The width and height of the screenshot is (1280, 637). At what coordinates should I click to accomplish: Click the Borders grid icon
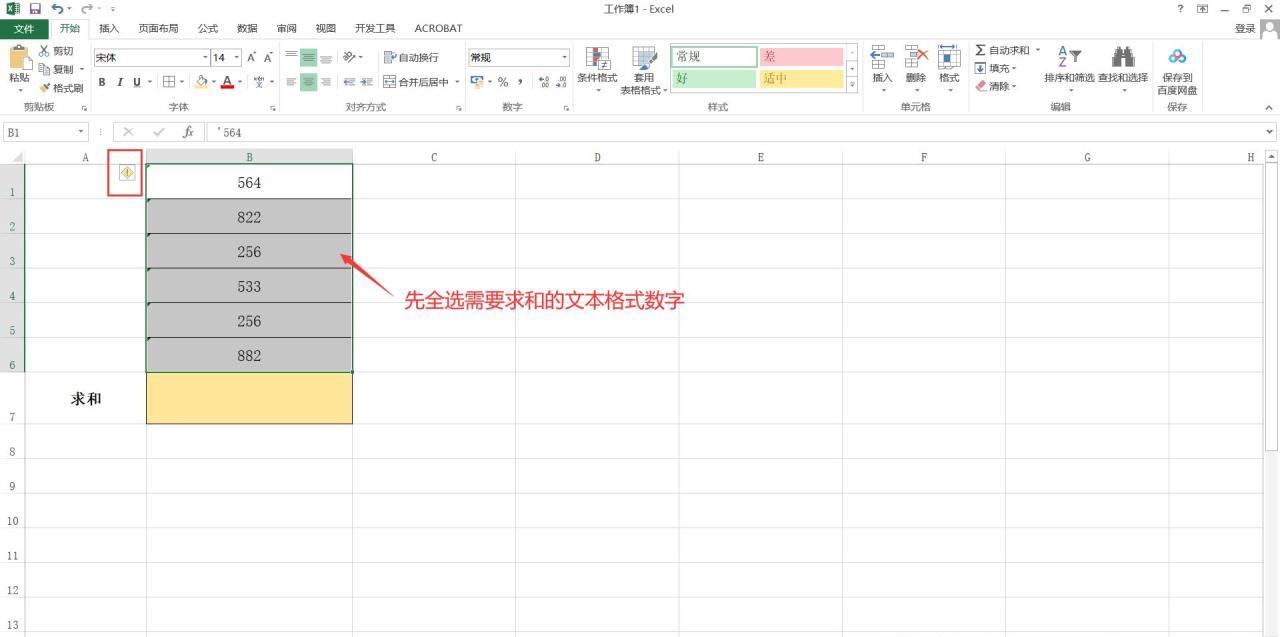[169, 82]
